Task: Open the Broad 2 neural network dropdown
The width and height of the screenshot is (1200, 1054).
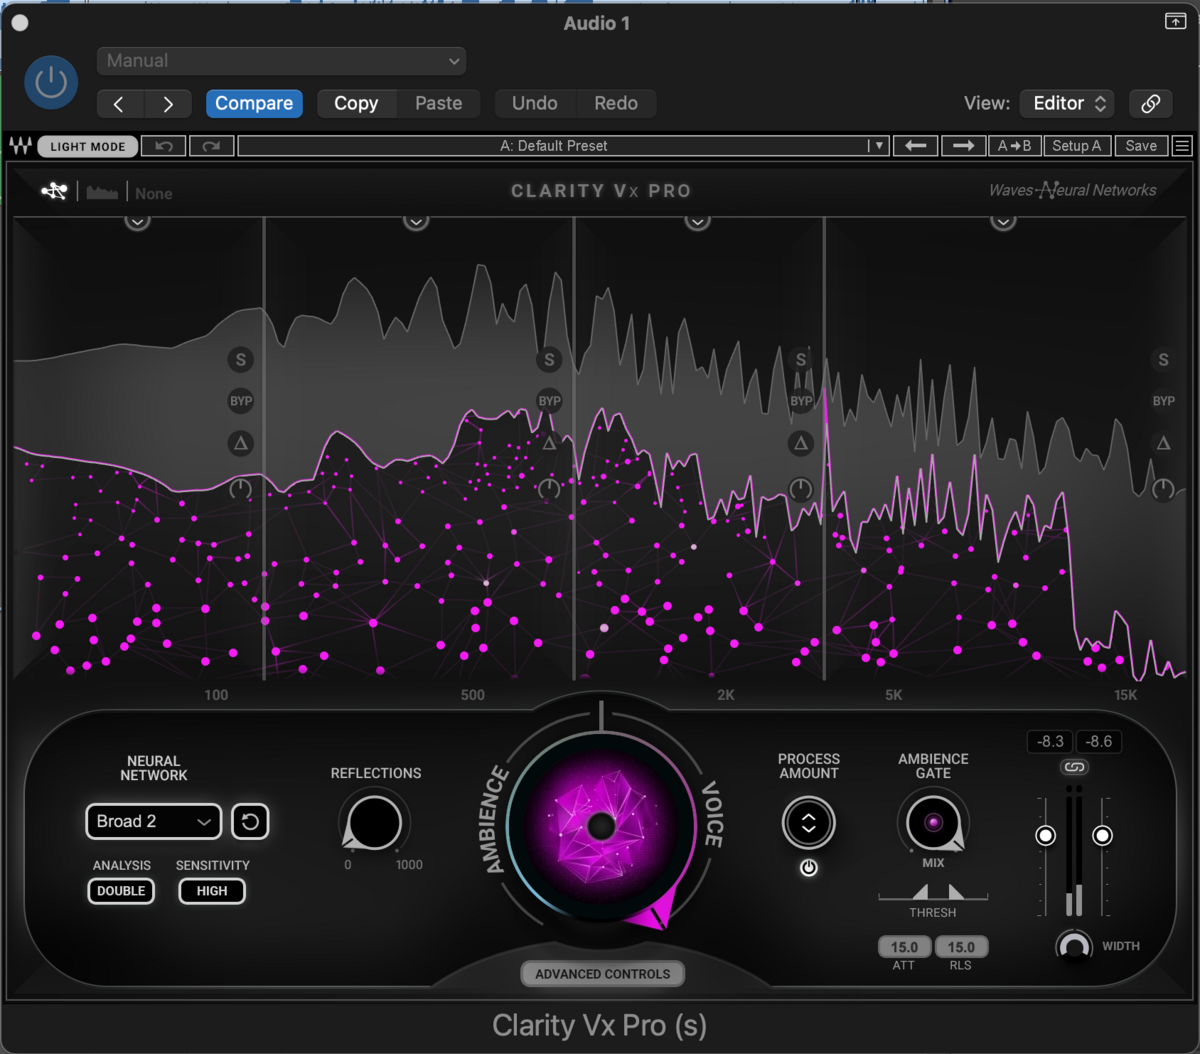Action: click(153, 822)
